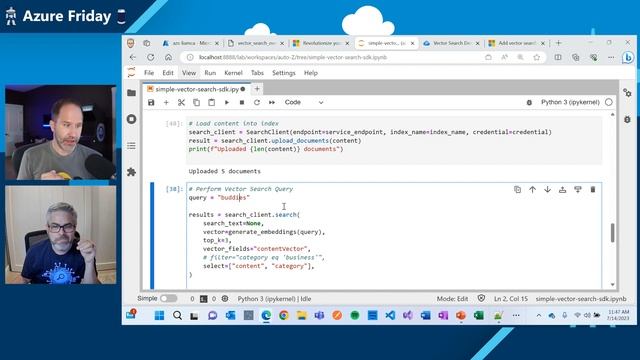
Task: Insert a cell above via cell toolbar
Action: pos(562,189)
